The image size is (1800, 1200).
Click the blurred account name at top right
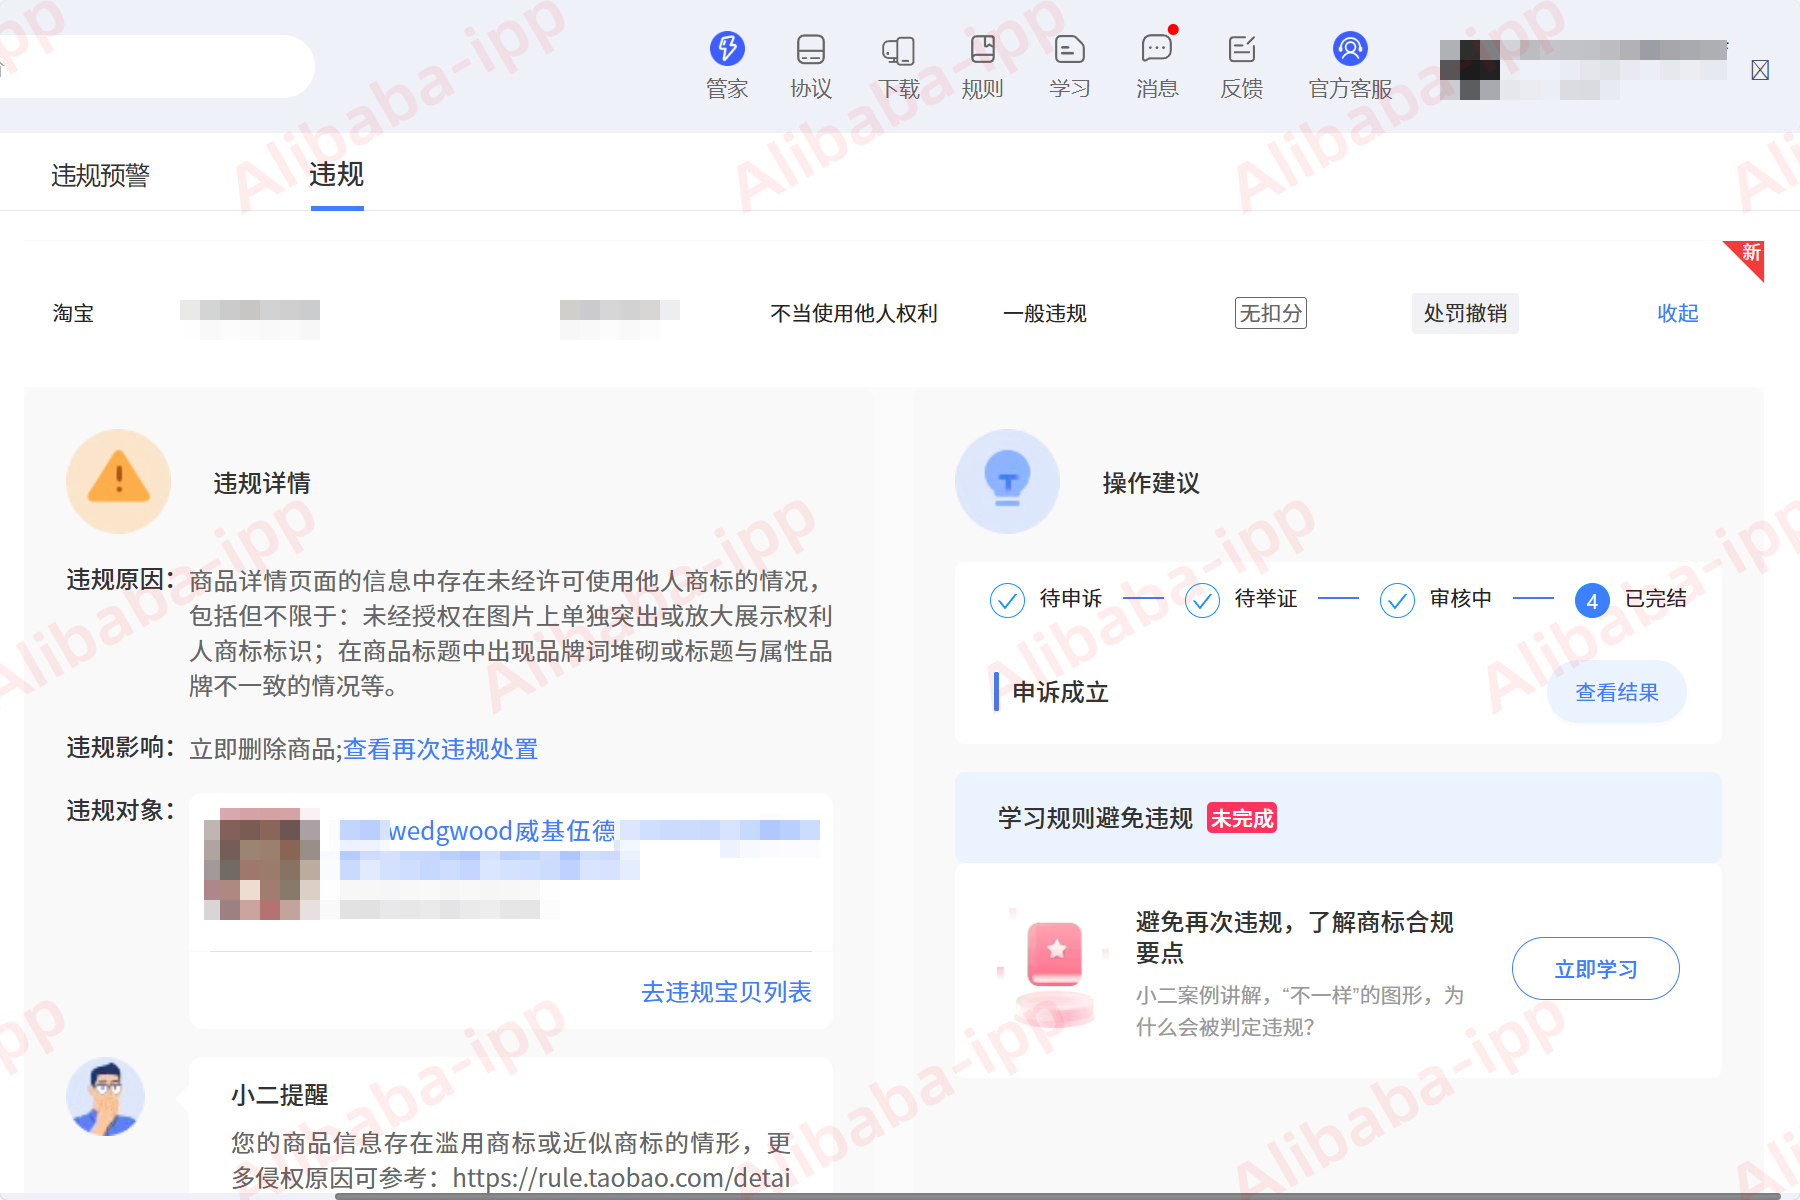1584,70
